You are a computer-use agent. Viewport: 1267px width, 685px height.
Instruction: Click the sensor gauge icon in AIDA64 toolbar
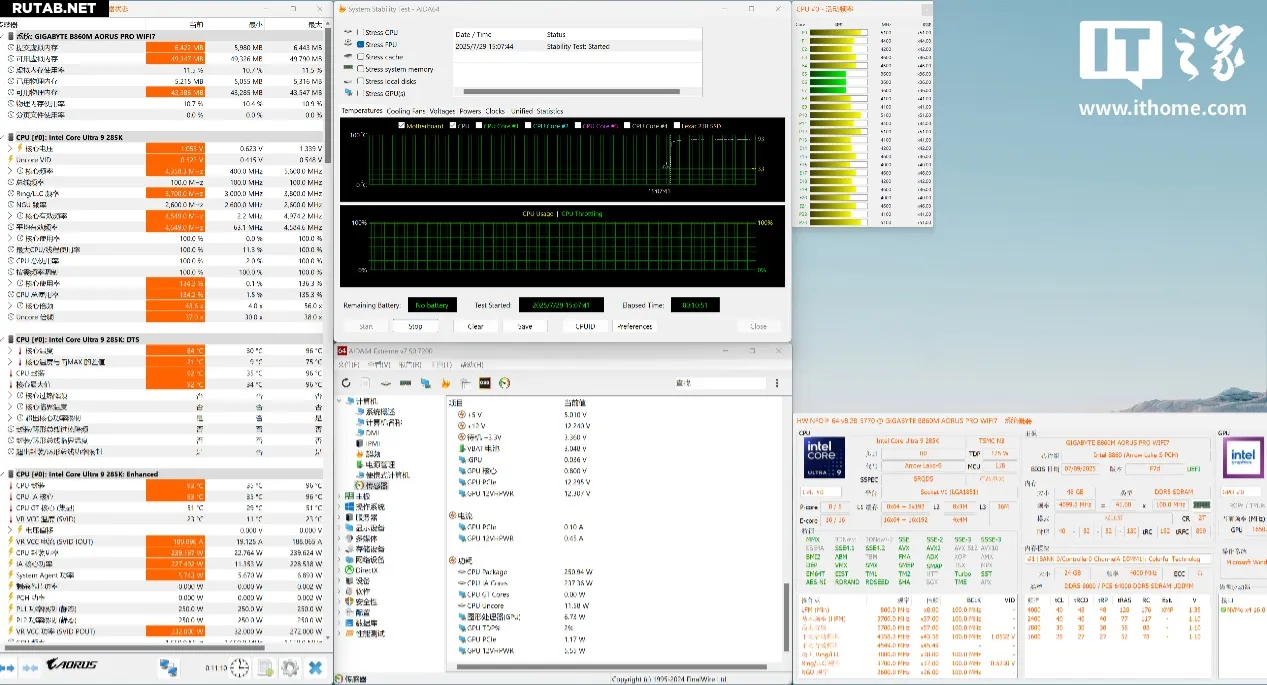(x=504, y=382)
